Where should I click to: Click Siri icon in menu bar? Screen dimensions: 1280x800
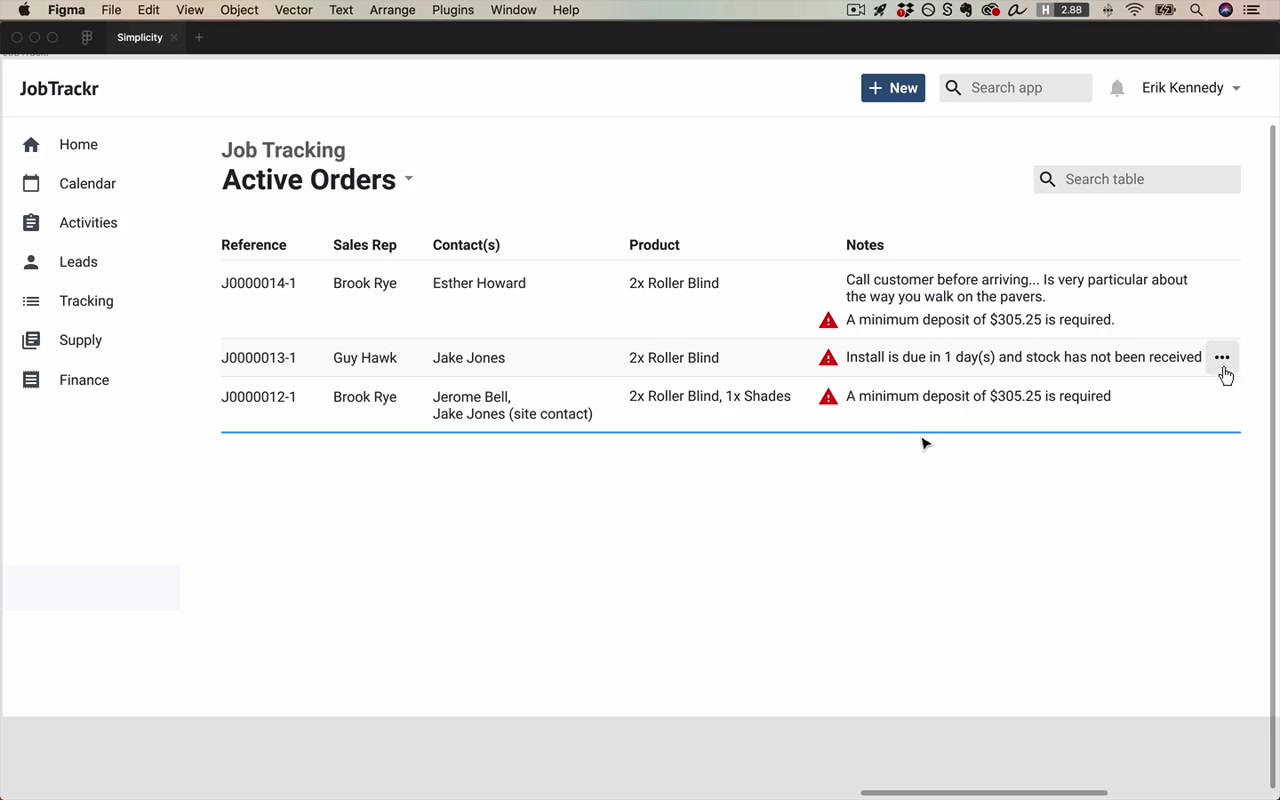click(1225, 10)
